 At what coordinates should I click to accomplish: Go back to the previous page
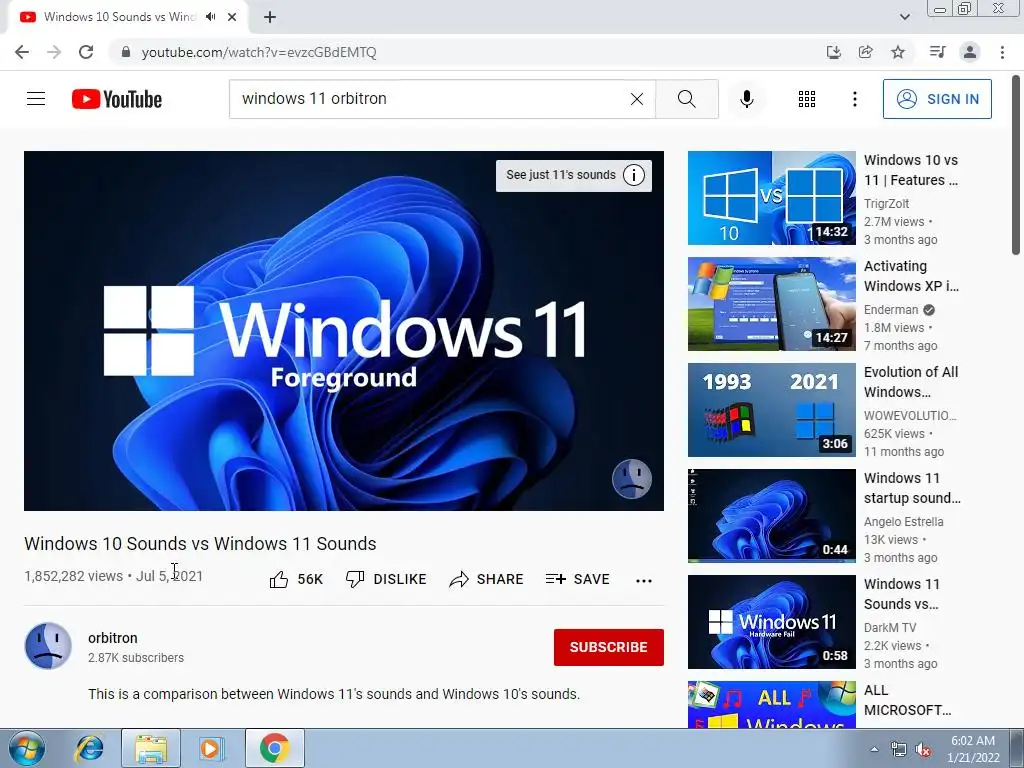click(x=22, y=52)
